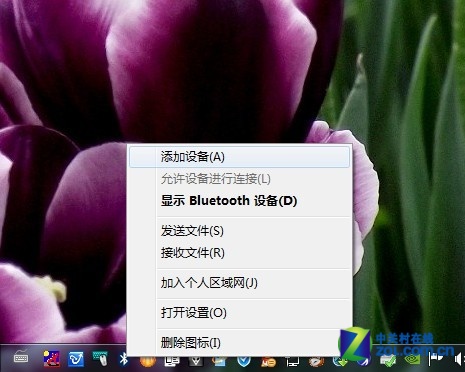
Task: Click 接收文件(R) menu entry
Action: [239, 253]
